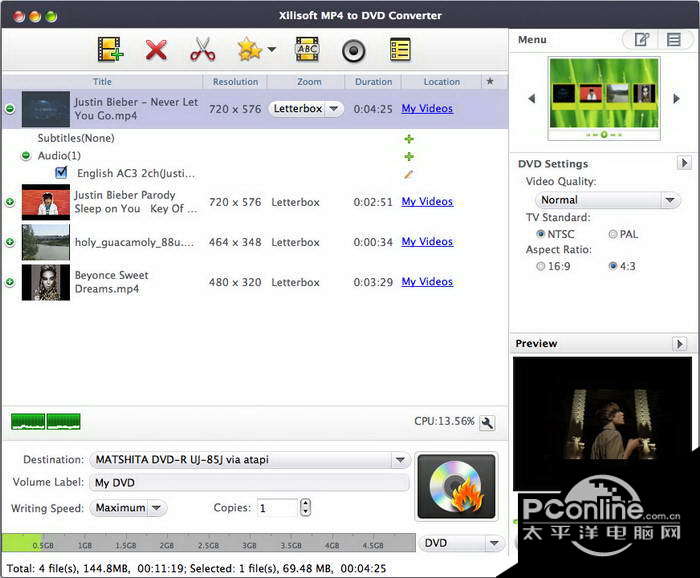Click the Copies number field

[x=277, y=508]
